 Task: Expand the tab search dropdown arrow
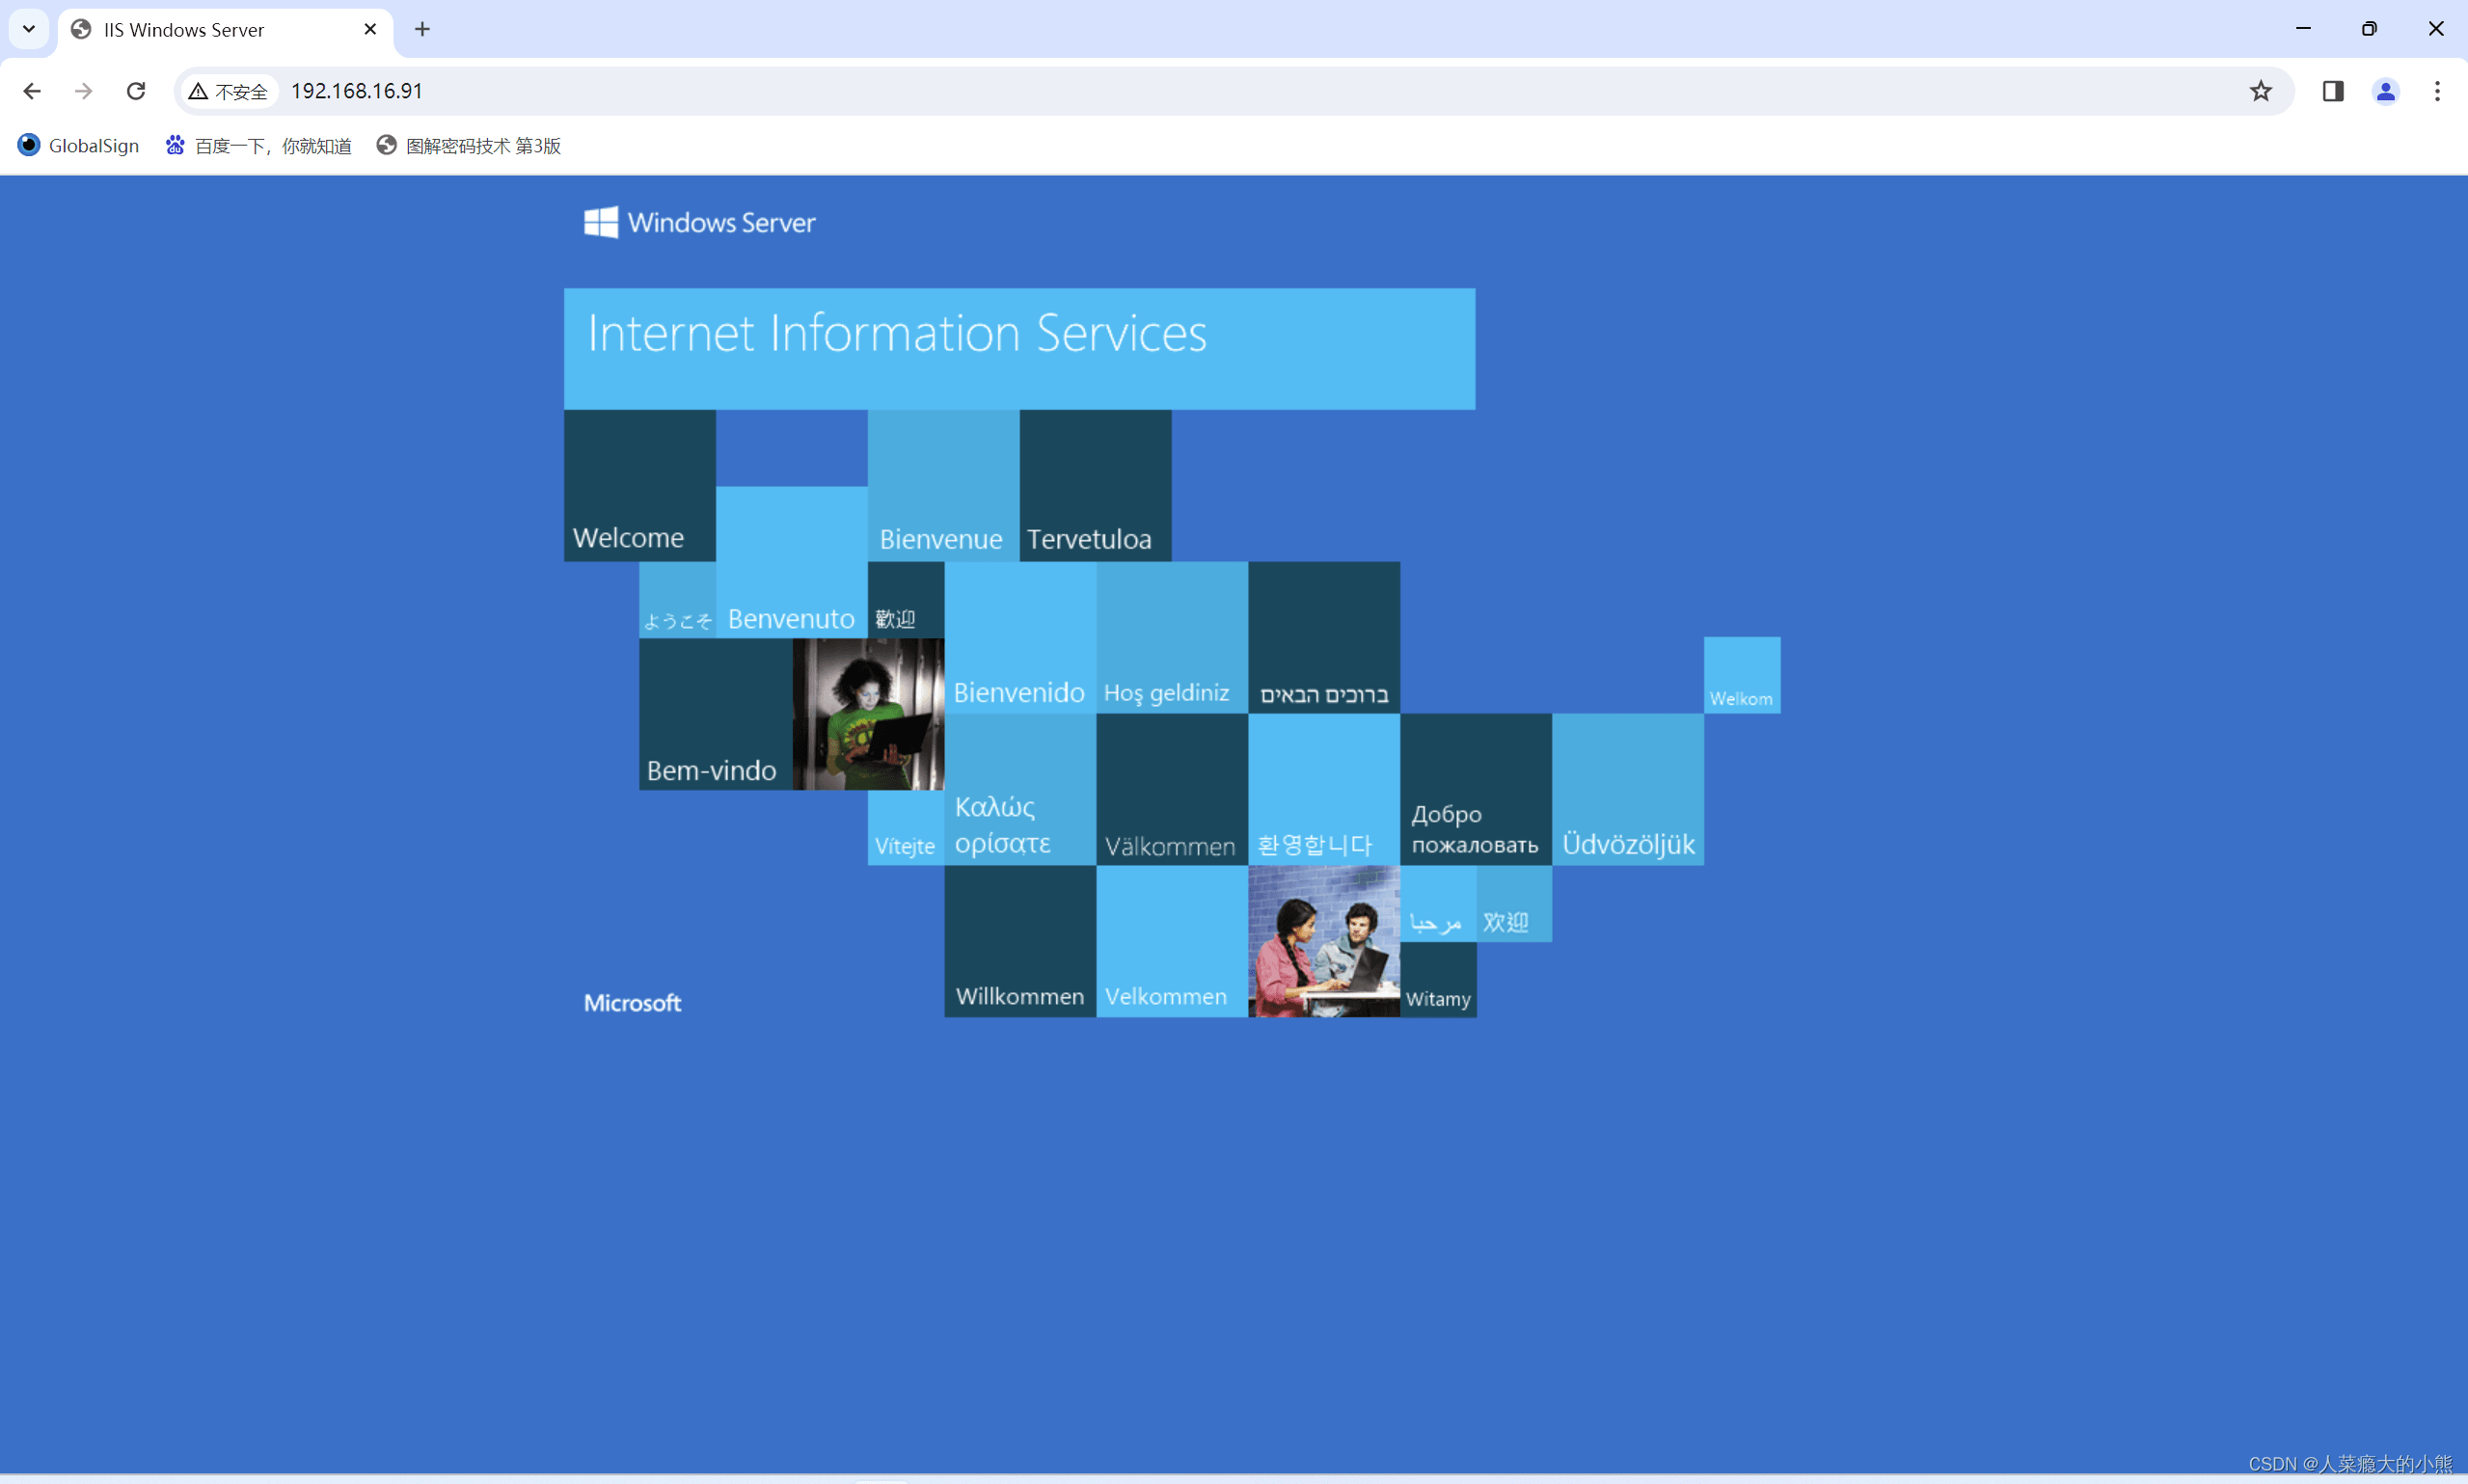[x=29, y=29]
